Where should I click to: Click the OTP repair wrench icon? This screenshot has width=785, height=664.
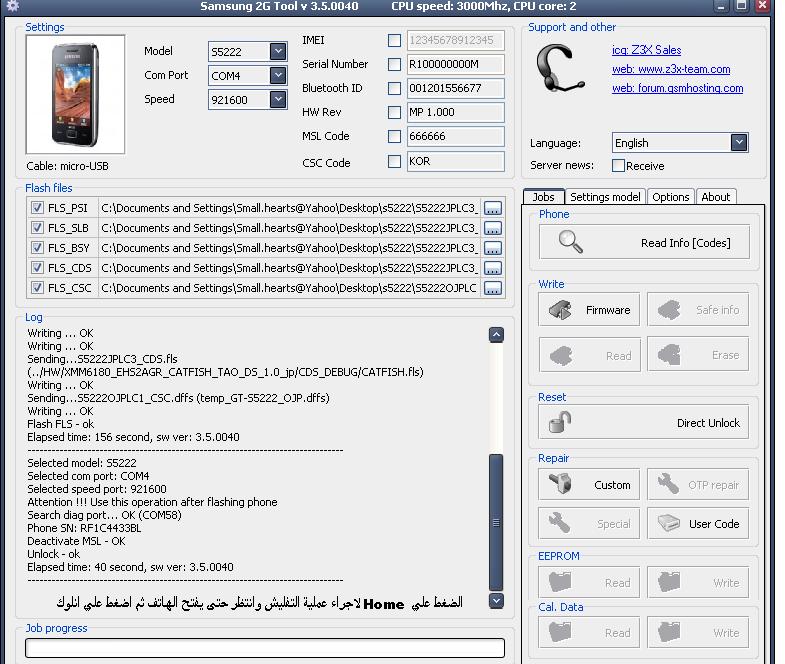coord(668,484)
